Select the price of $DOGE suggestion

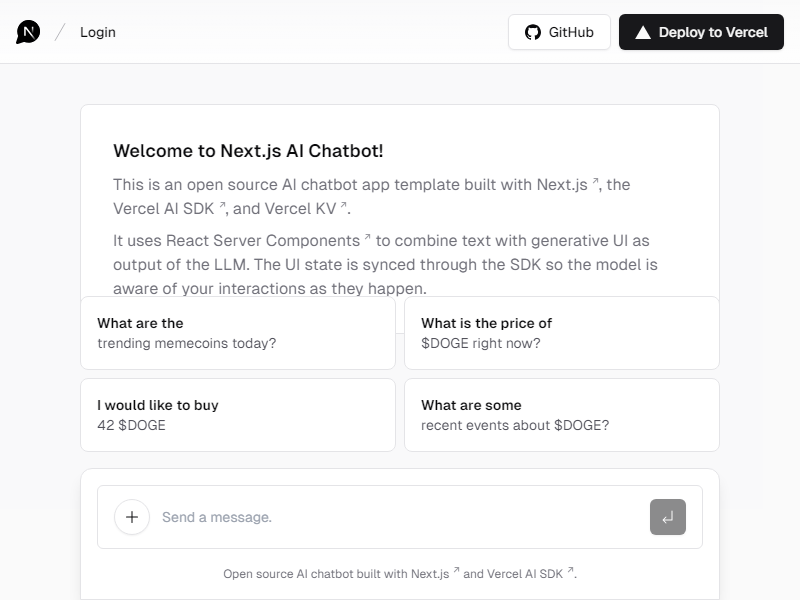coord(562,333)
